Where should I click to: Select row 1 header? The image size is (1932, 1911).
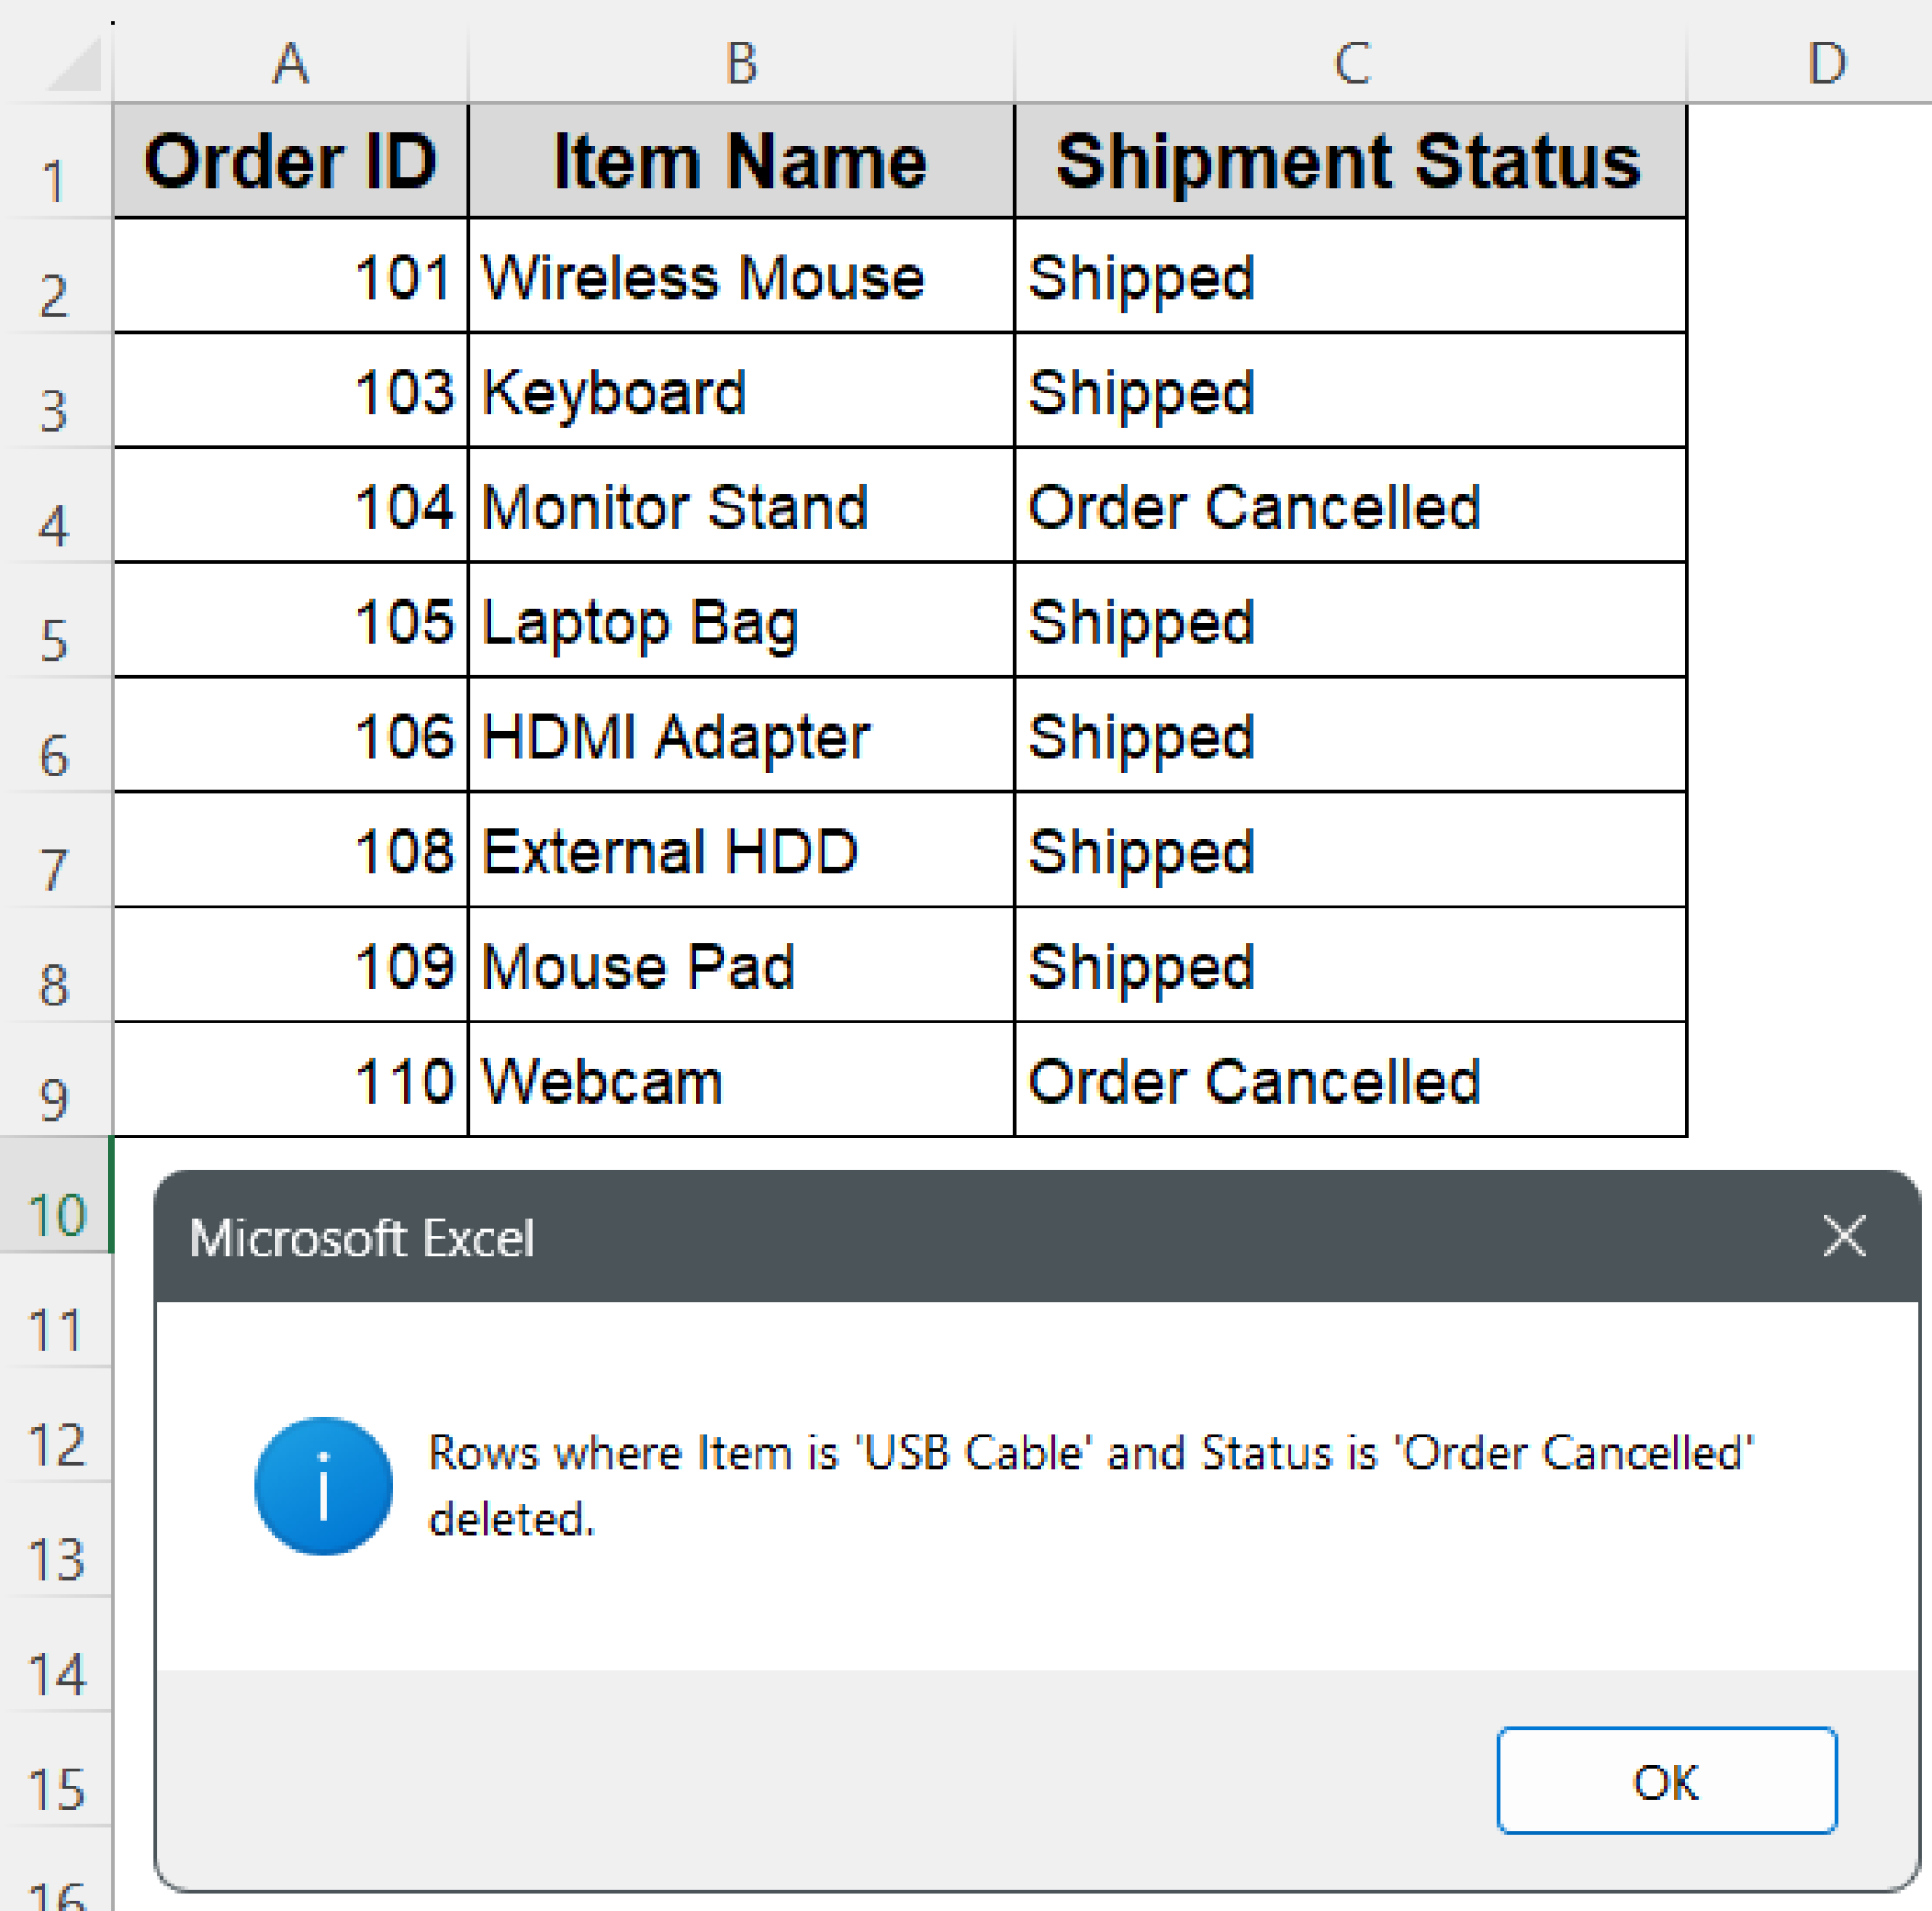[55, 180]
